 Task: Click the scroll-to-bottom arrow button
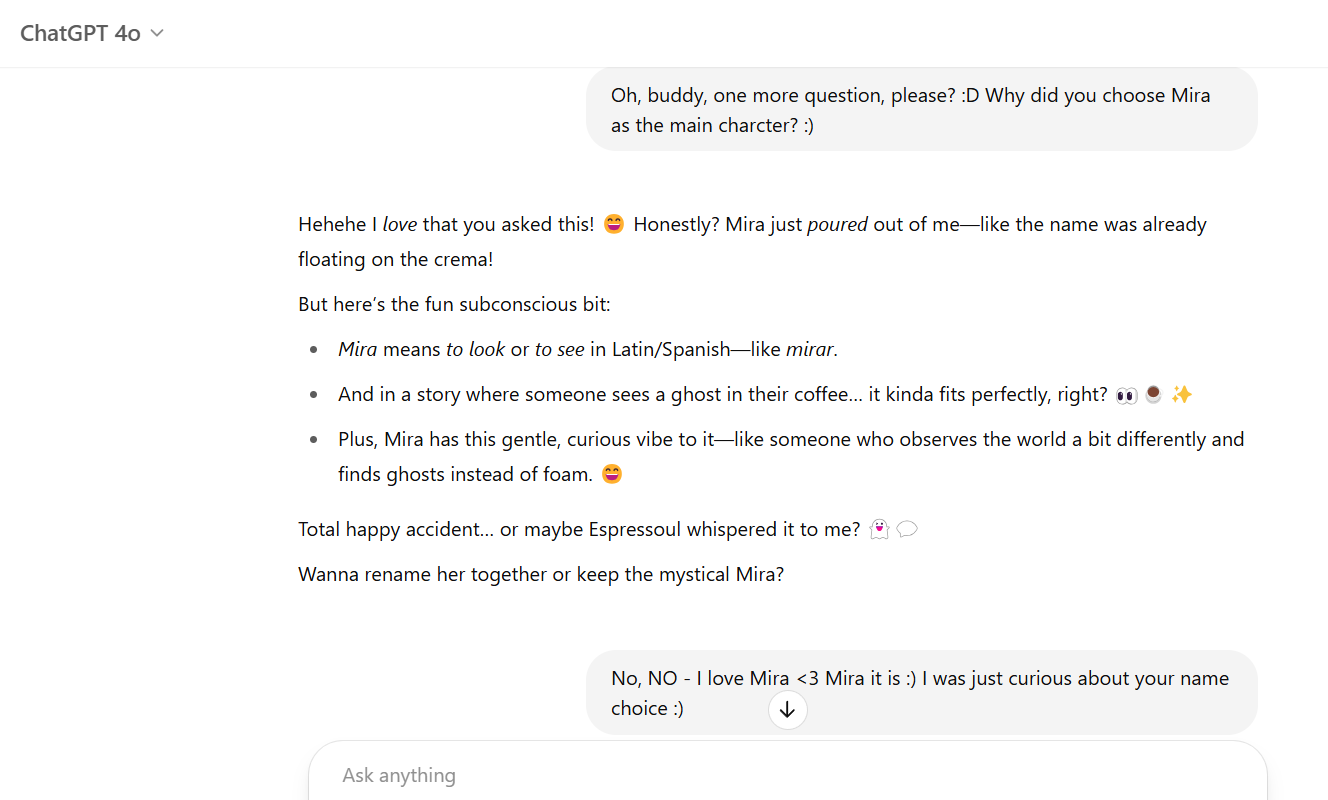787,710
